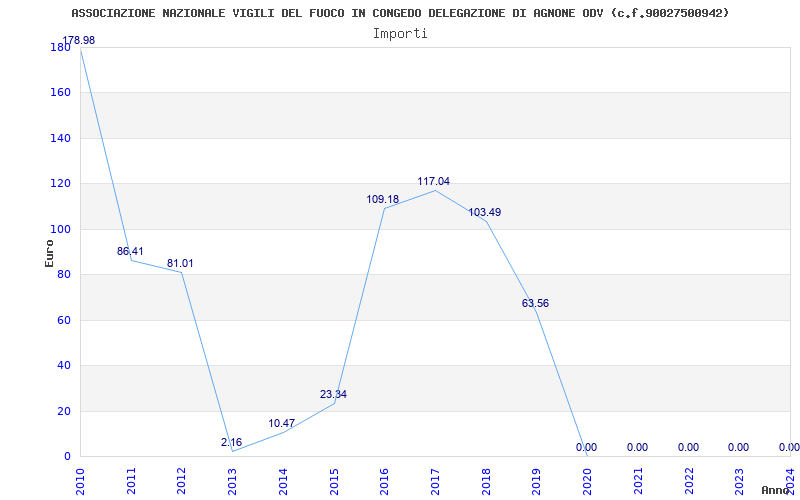Image resolution: width=800 pixels, height=500 pixels.
Task: Click year 2010 on the x-axis
Action: coord(81,480)
